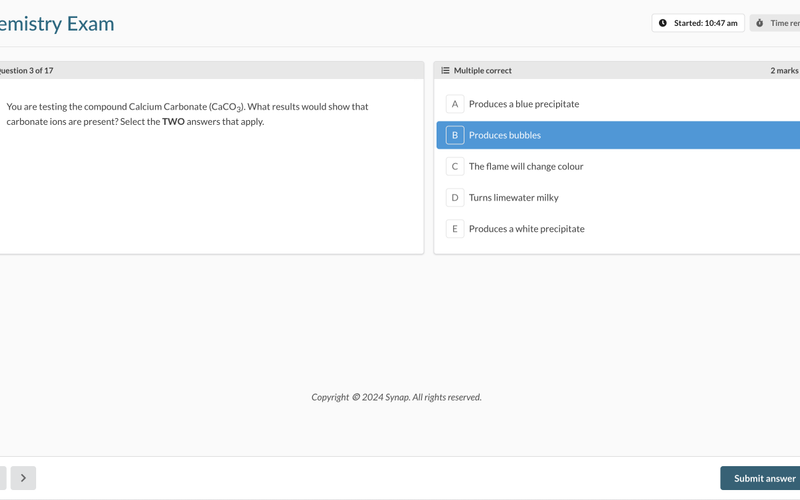Click the bold TWO word in question
800x500 pixels.
tap(173, 122)
